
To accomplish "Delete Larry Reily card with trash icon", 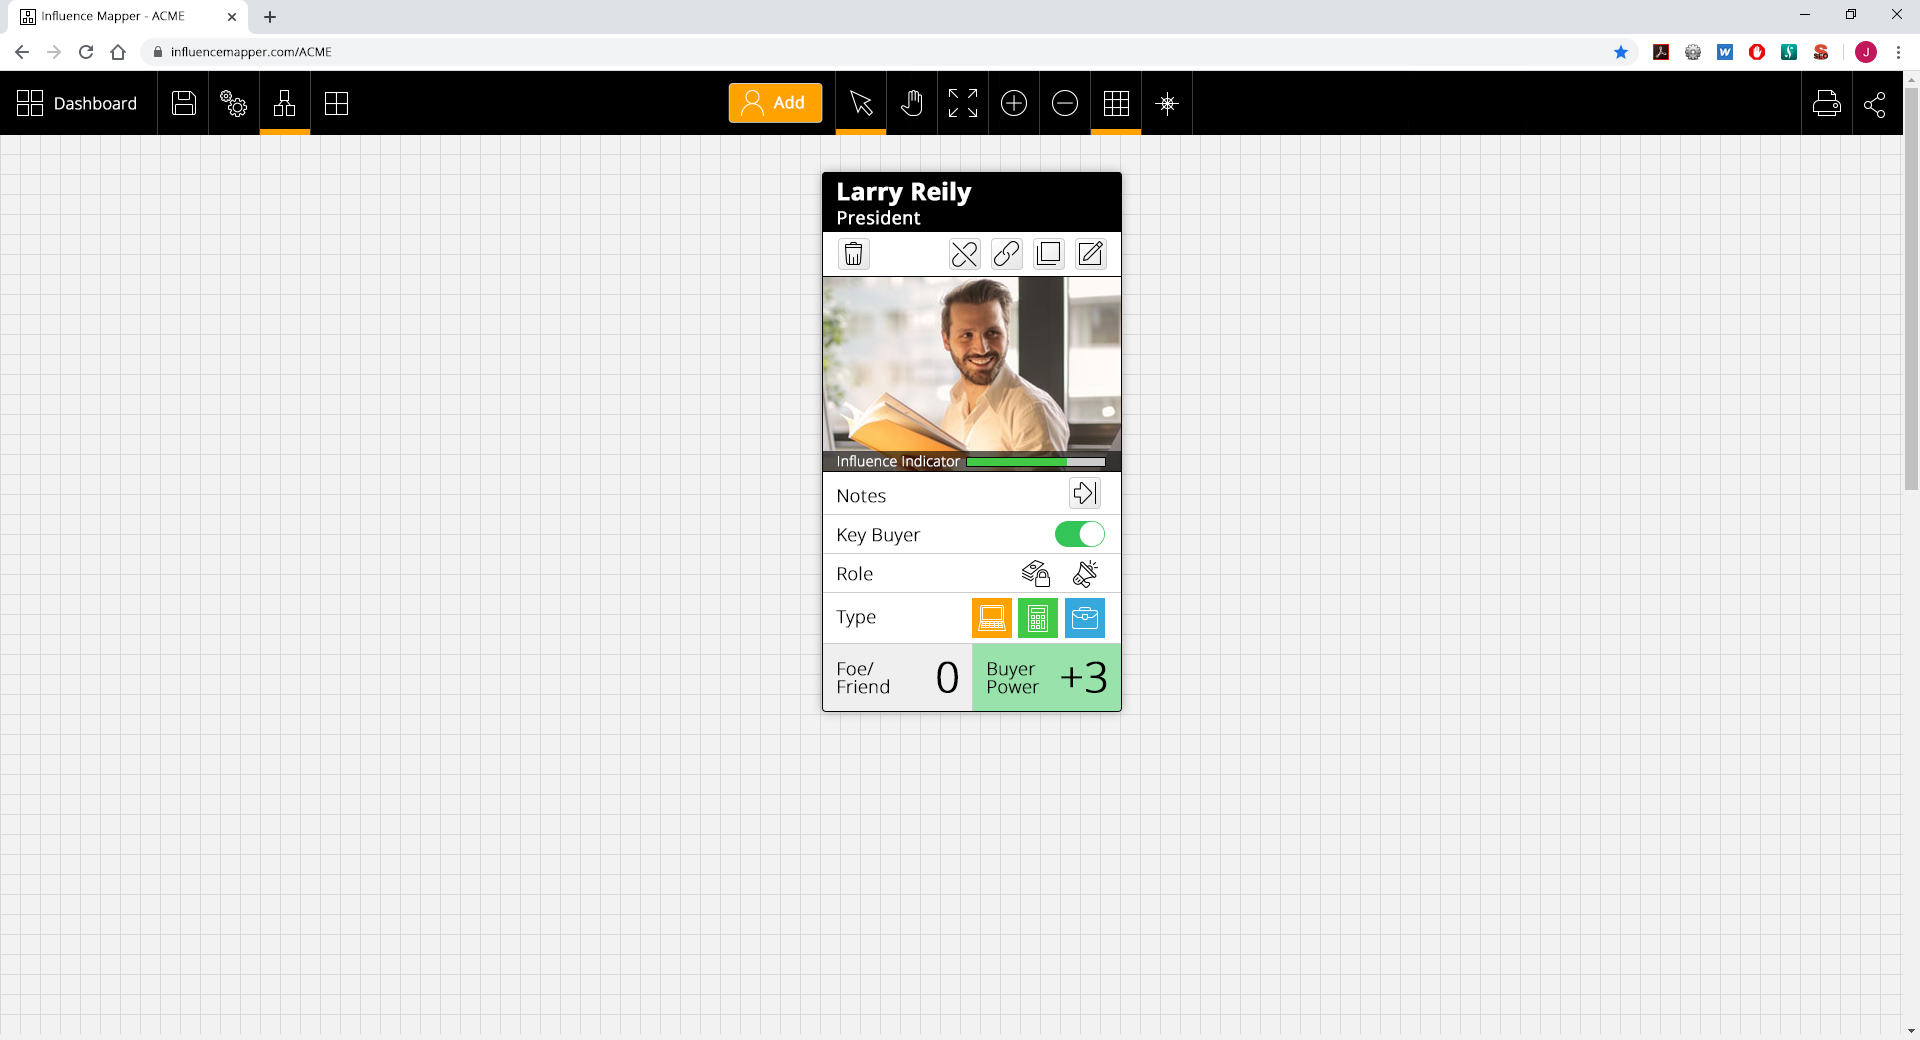I will click(853, 254).
